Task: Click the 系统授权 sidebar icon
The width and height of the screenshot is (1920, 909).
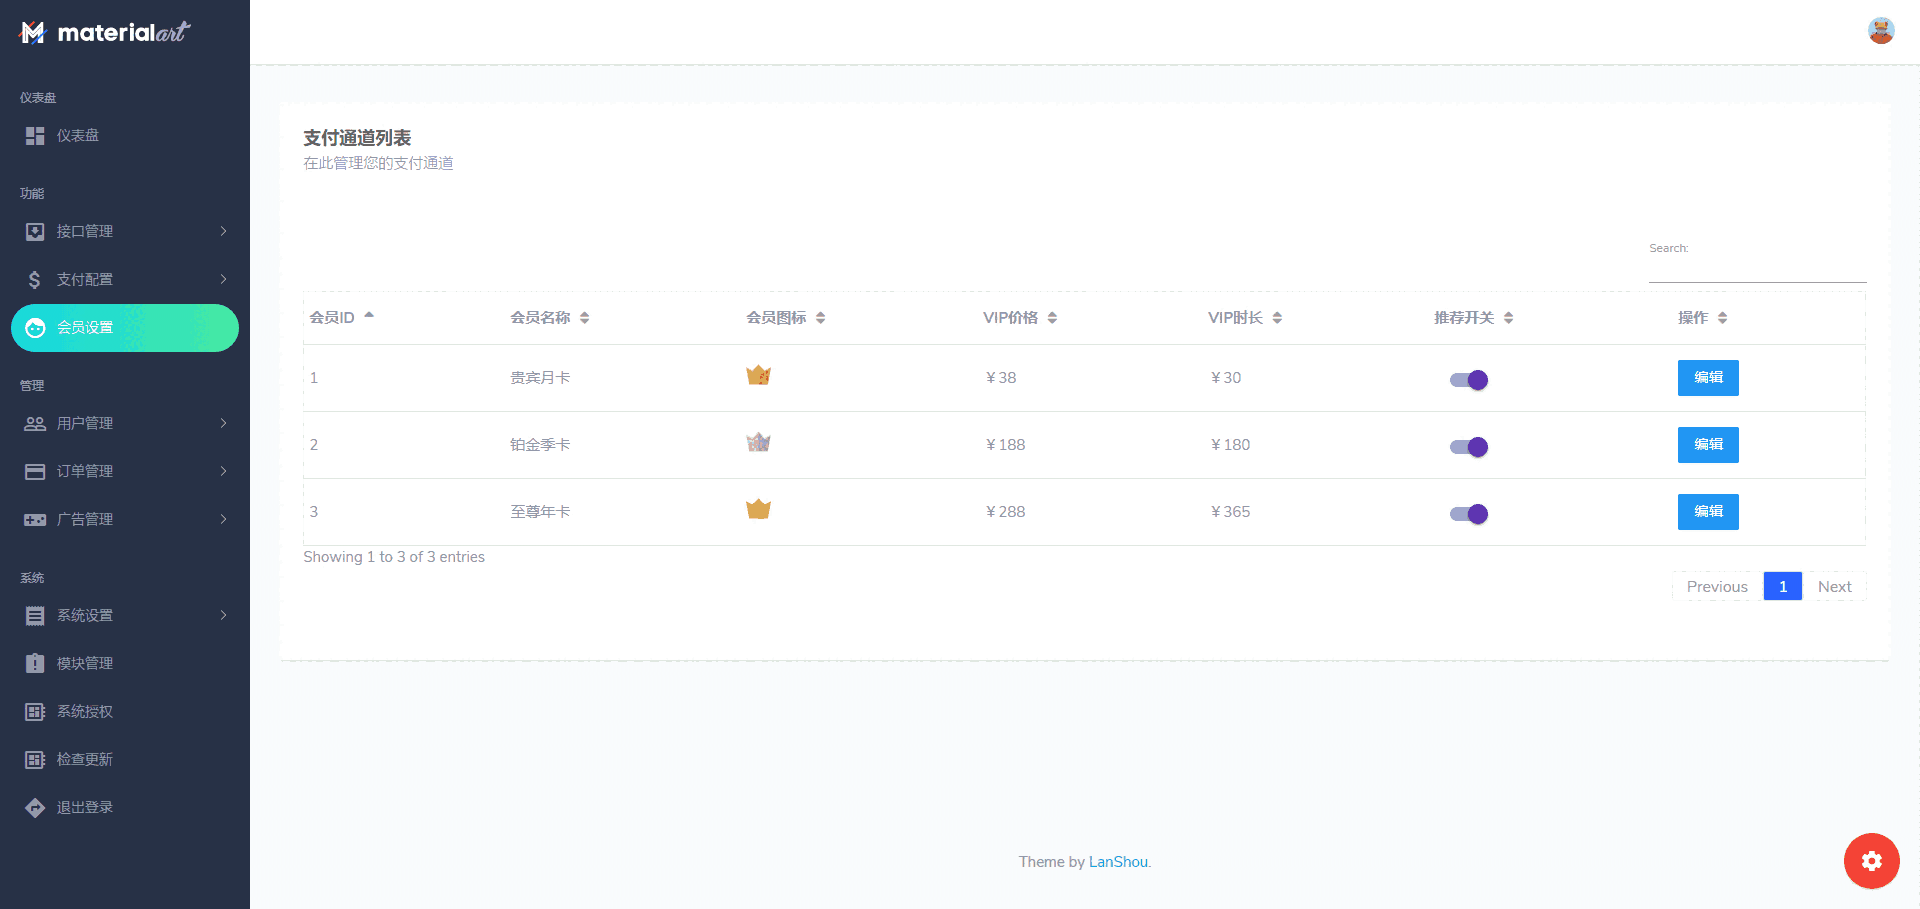Action: 35,712
